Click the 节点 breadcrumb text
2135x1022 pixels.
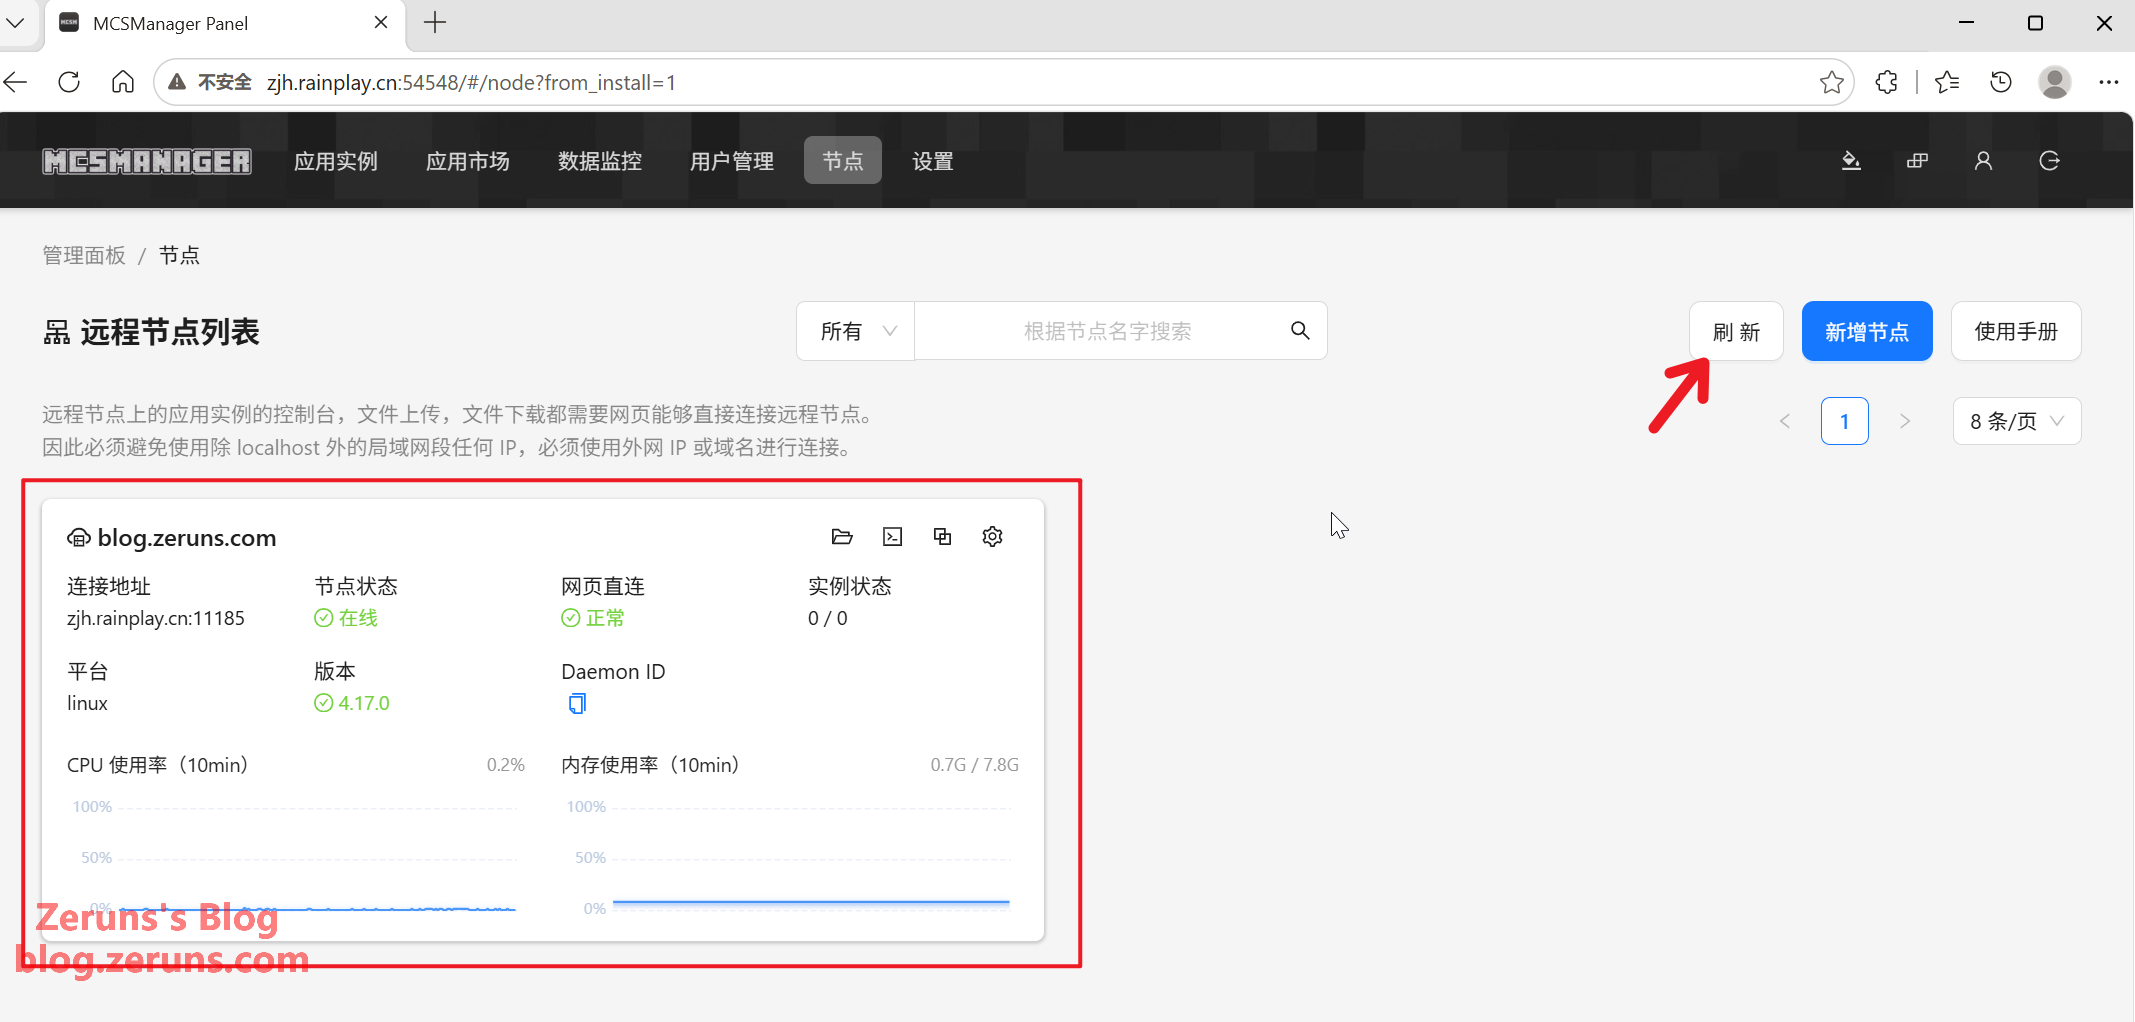click(179, 255)
